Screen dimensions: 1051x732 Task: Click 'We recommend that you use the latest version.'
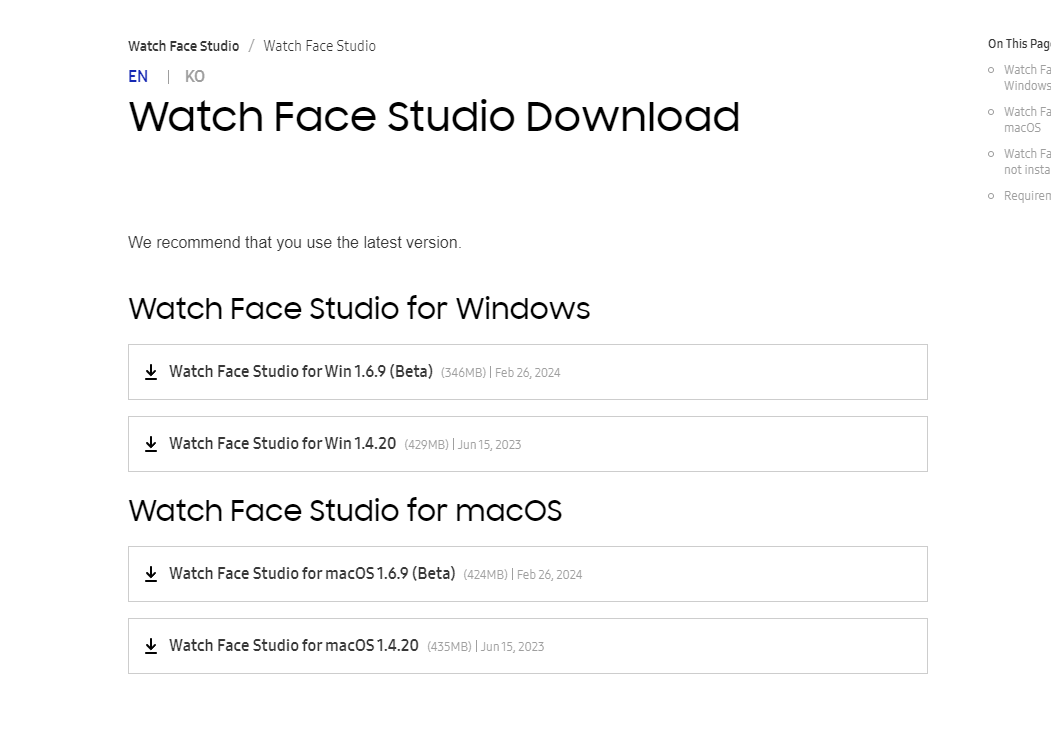click(295, 243)
